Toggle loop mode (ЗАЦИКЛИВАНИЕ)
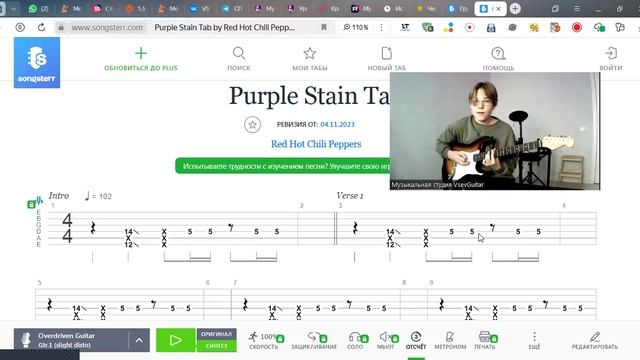Screen dimensions: 640x360 point(314,341)
